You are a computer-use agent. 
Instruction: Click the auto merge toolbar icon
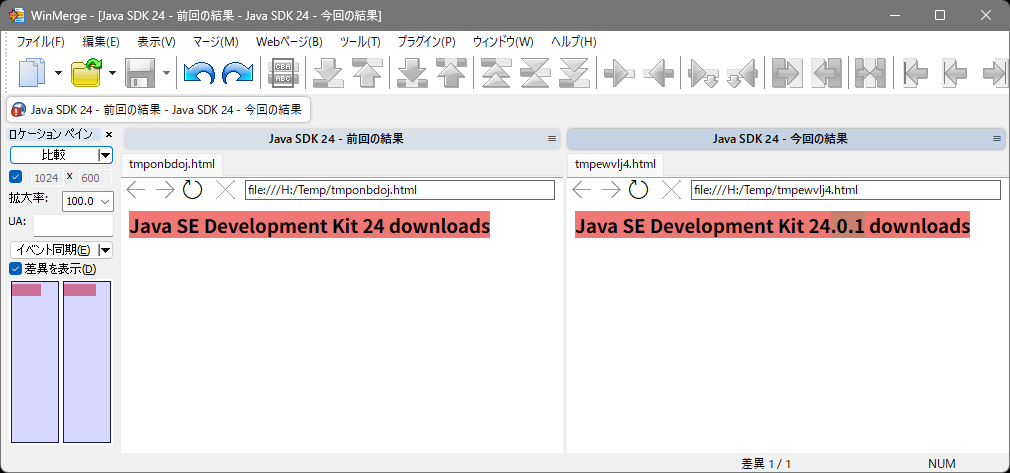click(871, 73)
